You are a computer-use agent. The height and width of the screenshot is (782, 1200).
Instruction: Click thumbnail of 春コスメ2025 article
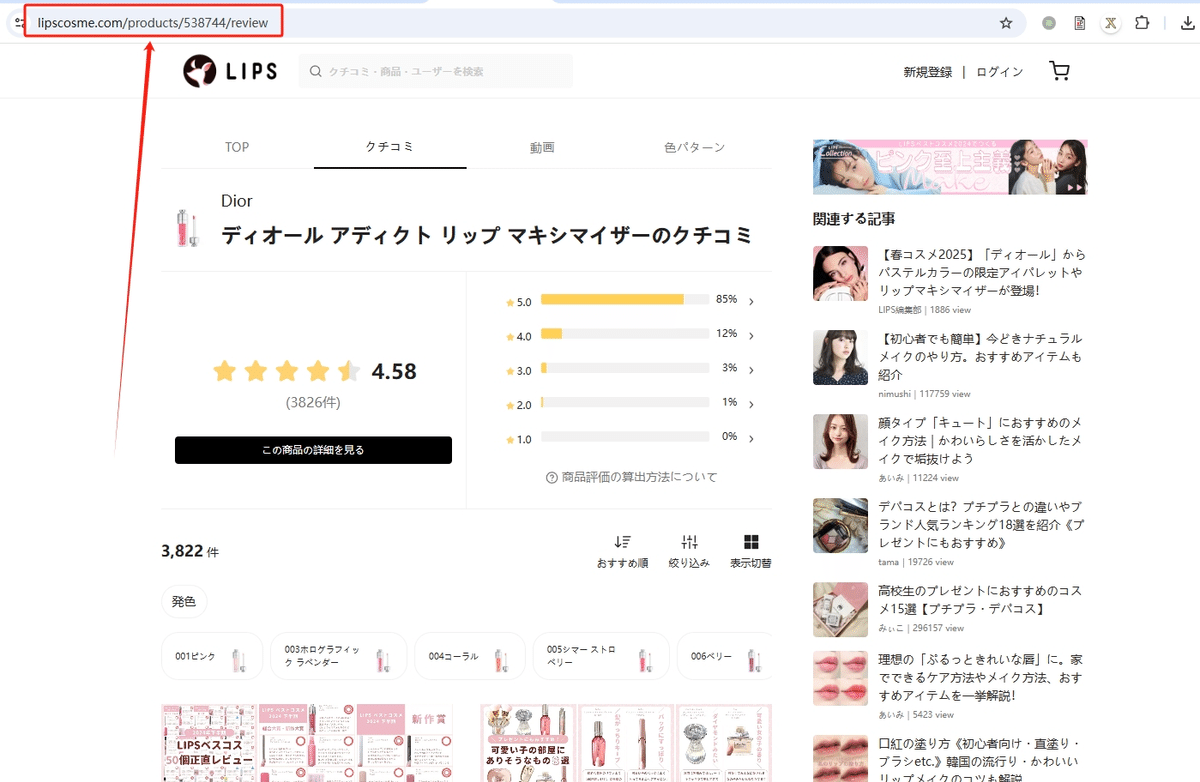(840, 273)
